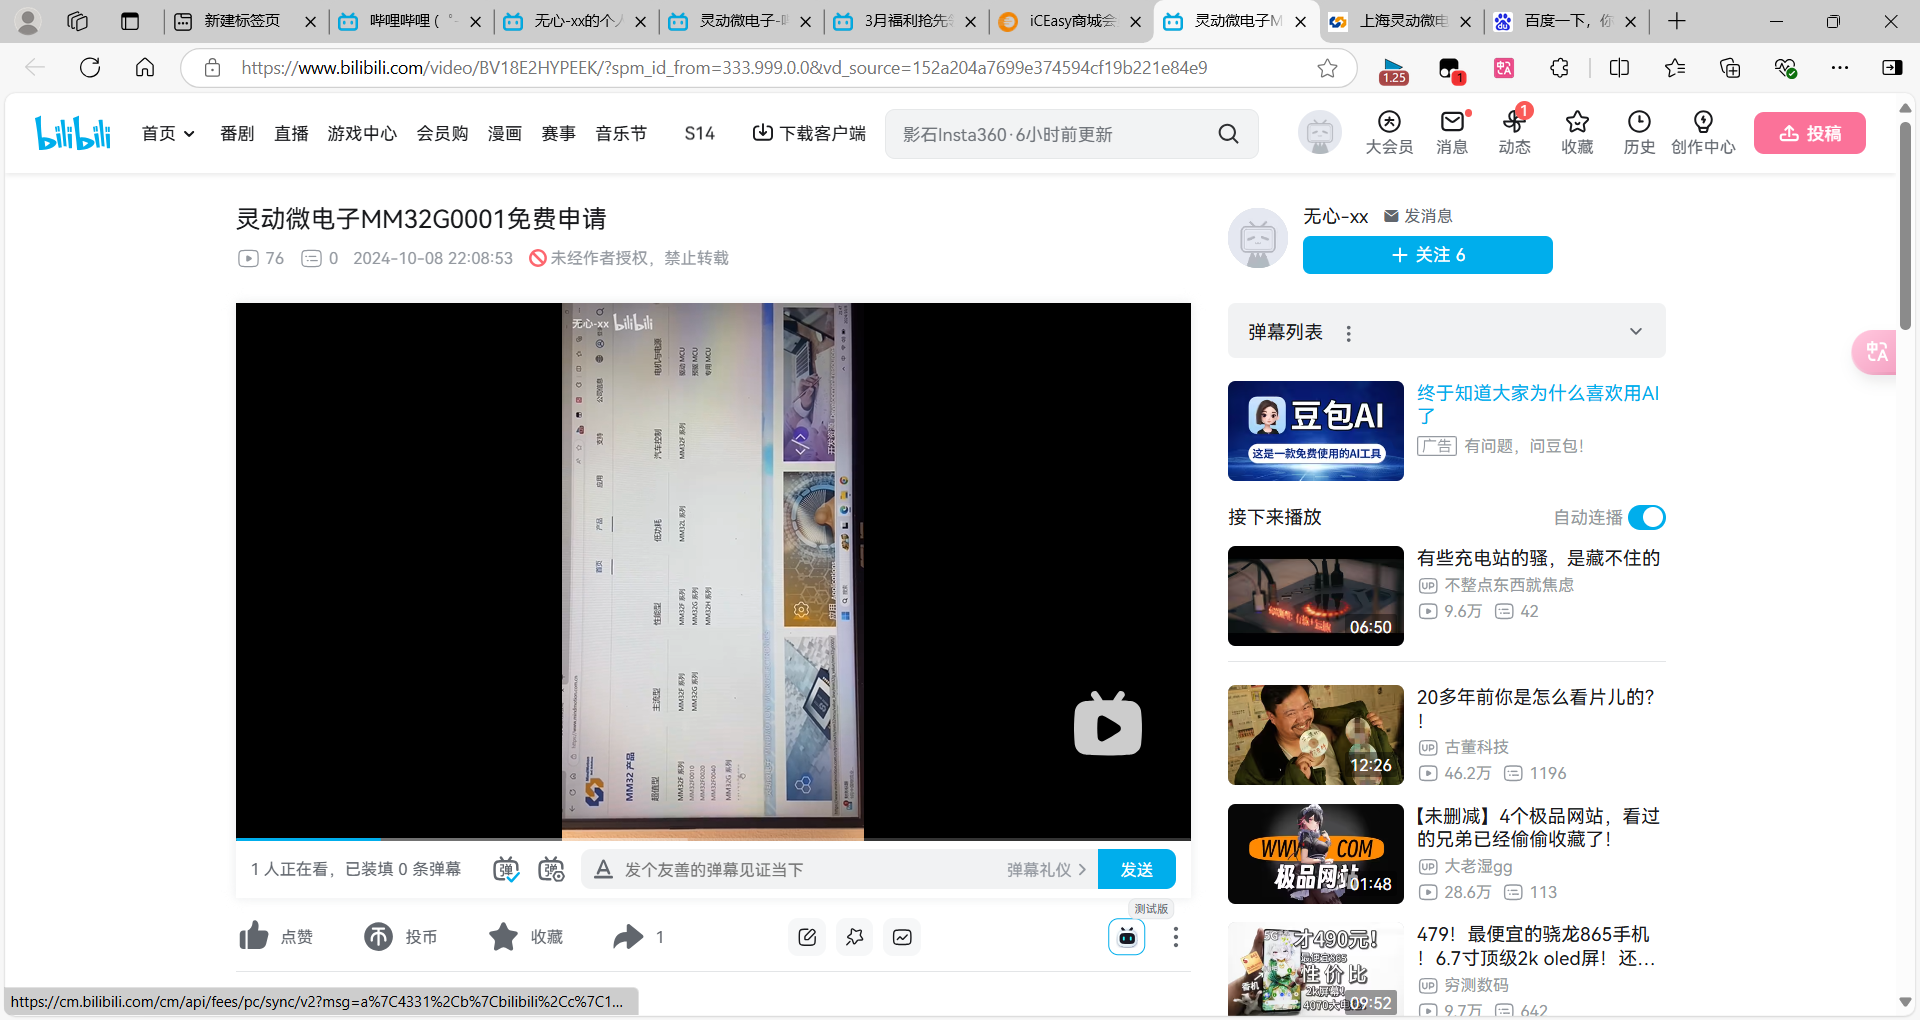Open the live streaming nav item
This screenshot has width=1920, height=1020.
[291, 134]
